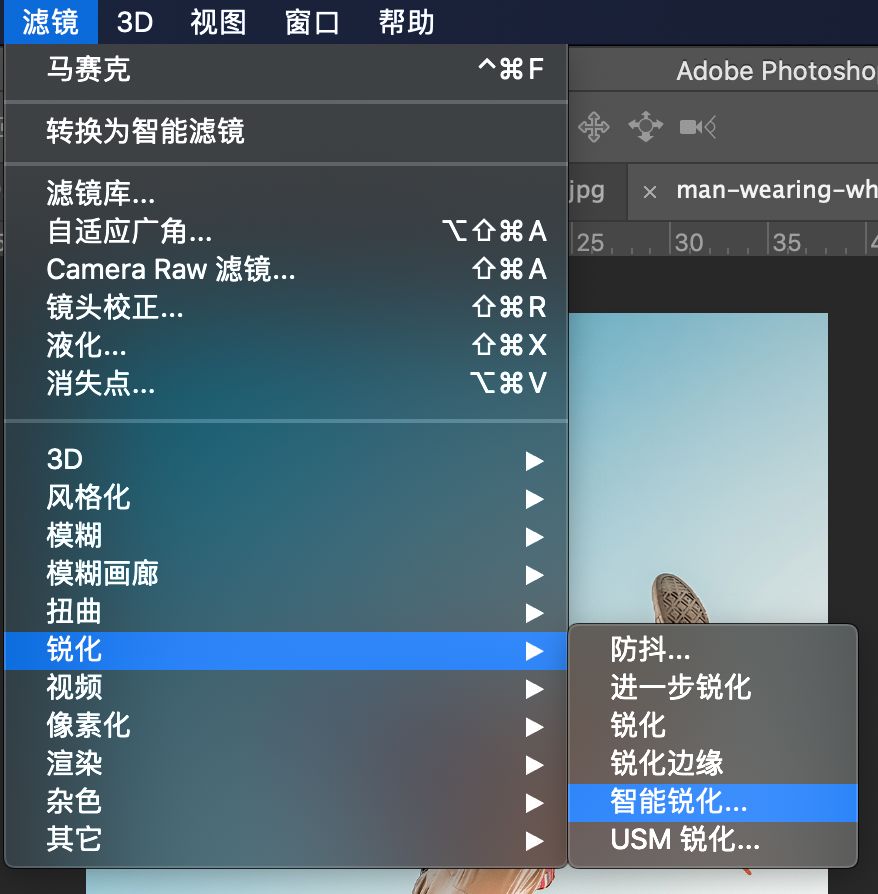Select the orbit 3D camera tool icon
The height and width of the screenshot is (894, 878).
click(x=647, y=126)
